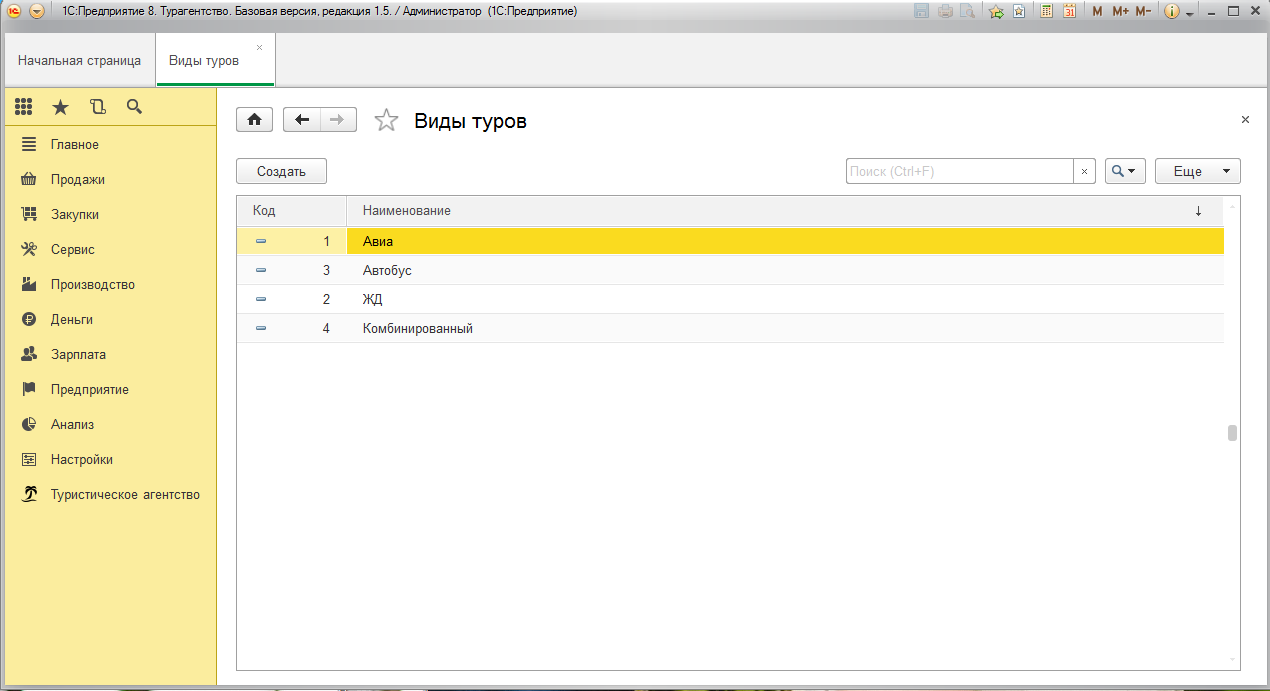Image resolution: width=1270 pixels, height=691 pixels.
Task: Open the Производство section
Action: [93, 284]
